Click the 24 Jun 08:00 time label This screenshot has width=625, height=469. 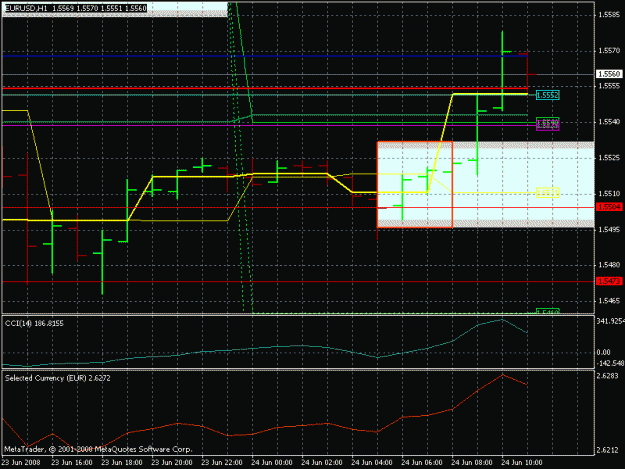coord(472,463)
